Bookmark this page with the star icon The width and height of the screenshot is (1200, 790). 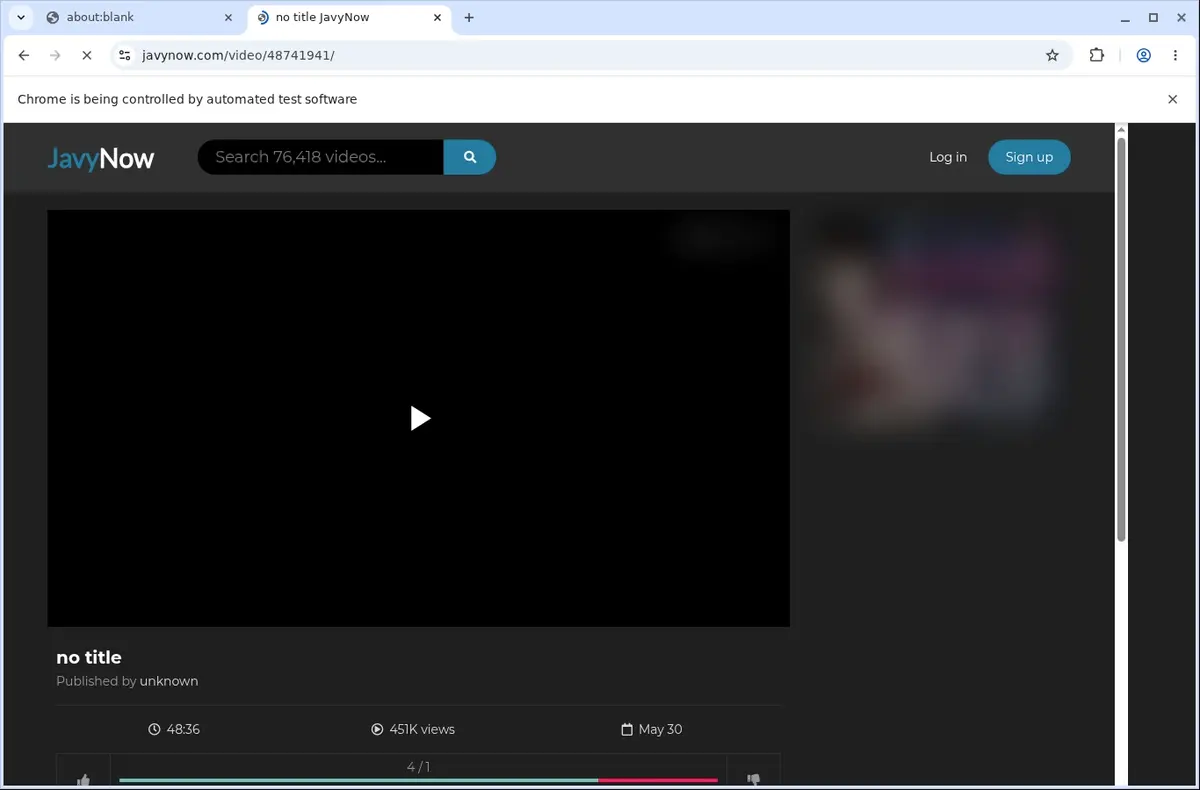click(x=1052, y=56)
